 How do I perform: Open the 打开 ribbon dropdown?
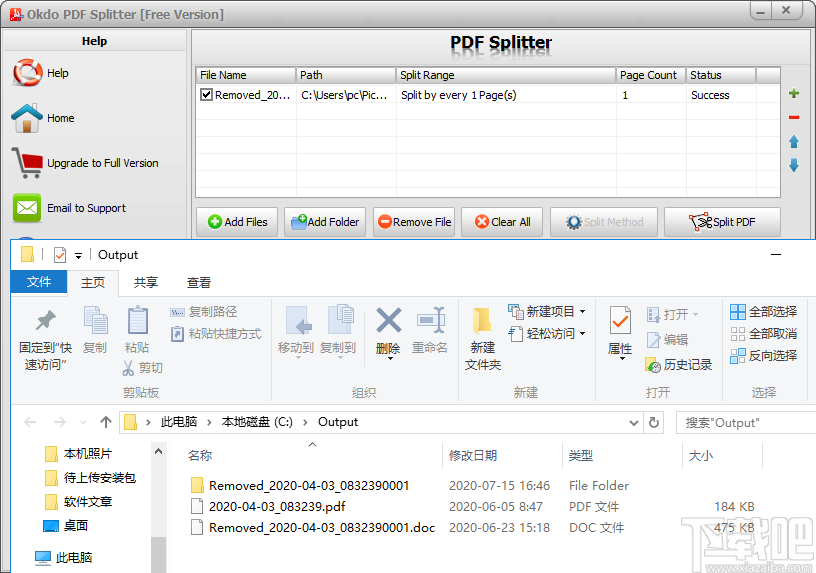[672, 314]
